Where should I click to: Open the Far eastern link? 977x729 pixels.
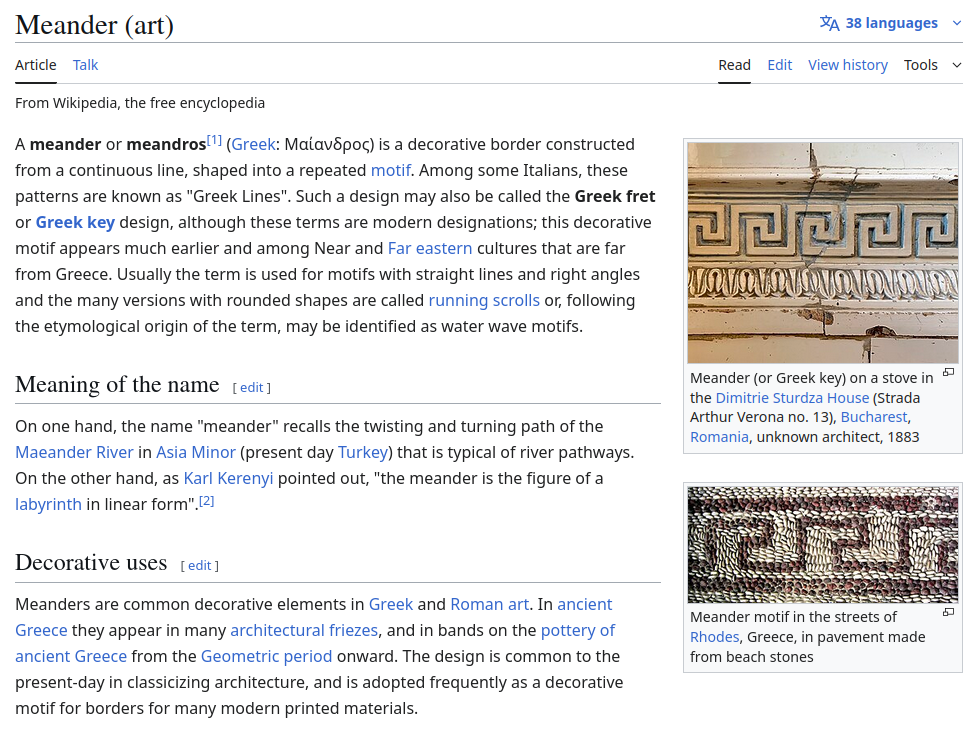tap(430, 249)
